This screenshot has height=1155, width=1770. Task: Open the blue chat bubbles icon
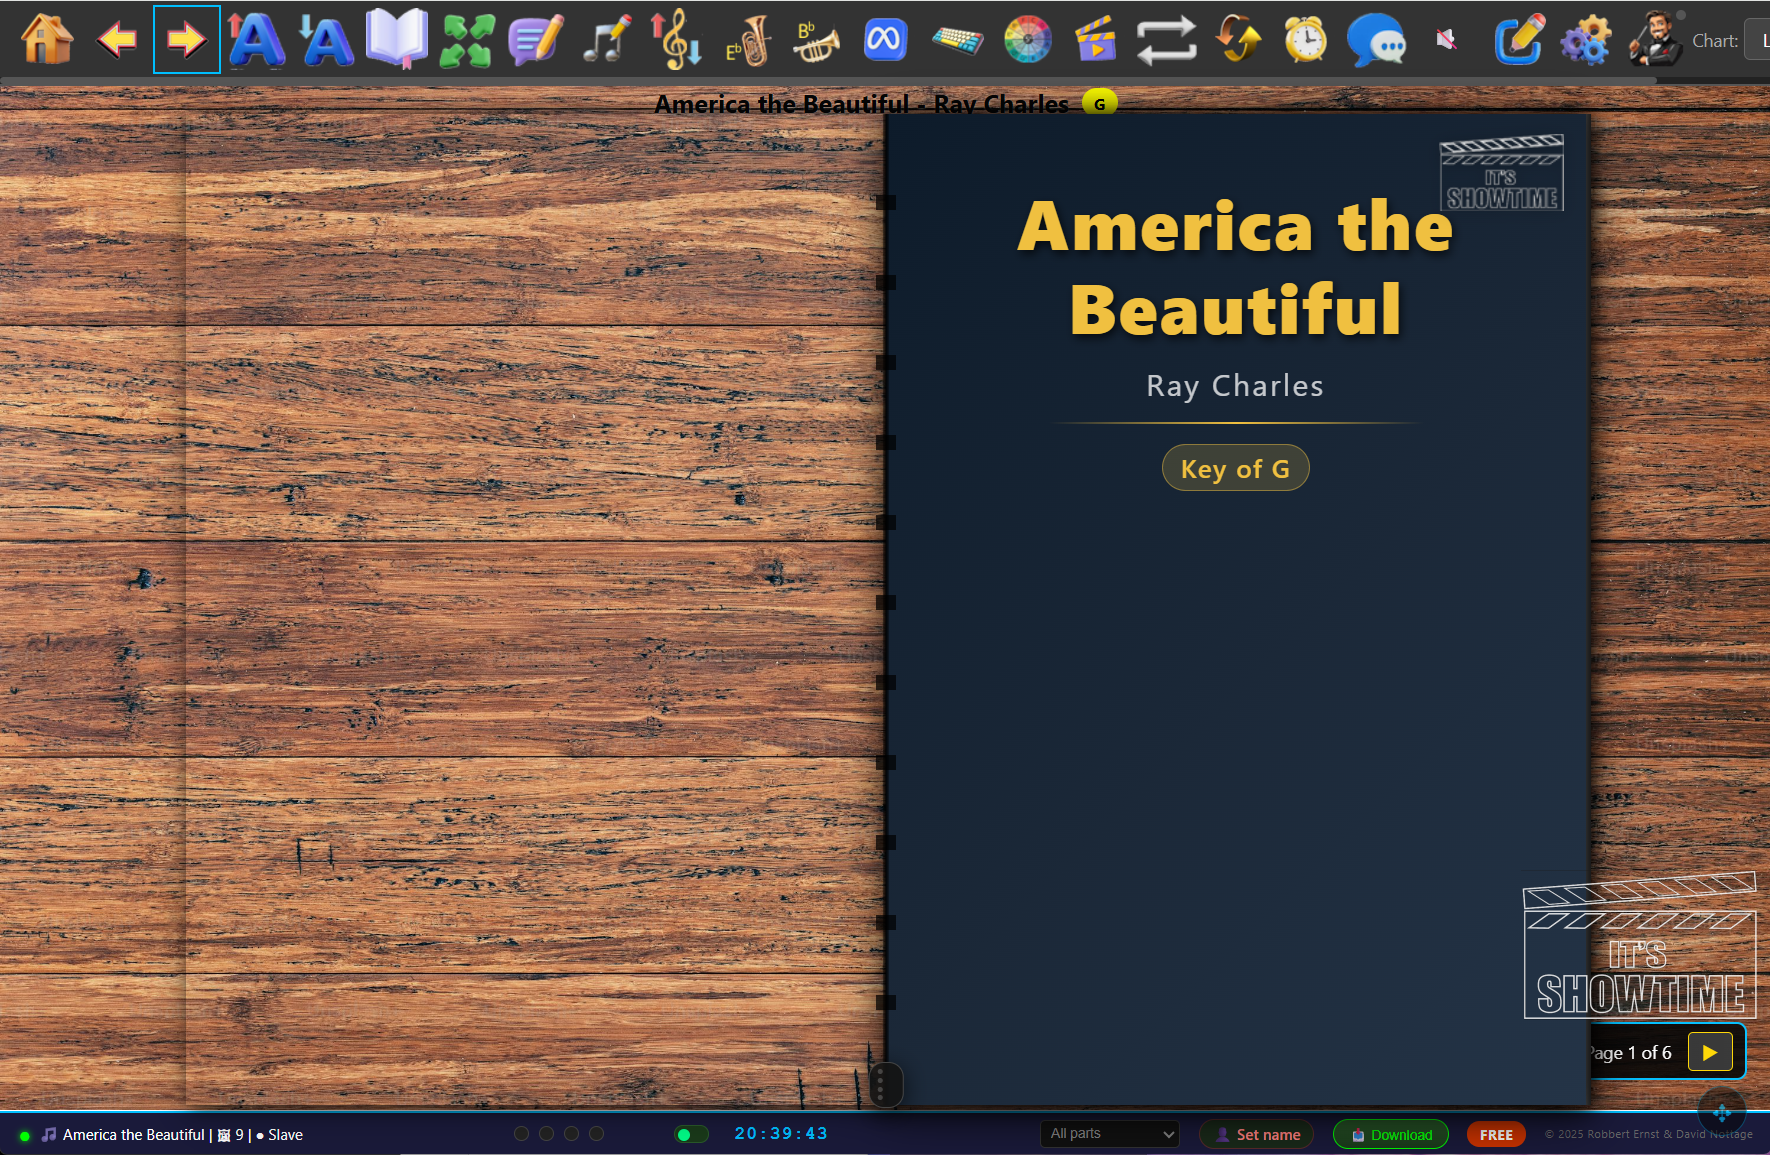(x=1376, y=40)
